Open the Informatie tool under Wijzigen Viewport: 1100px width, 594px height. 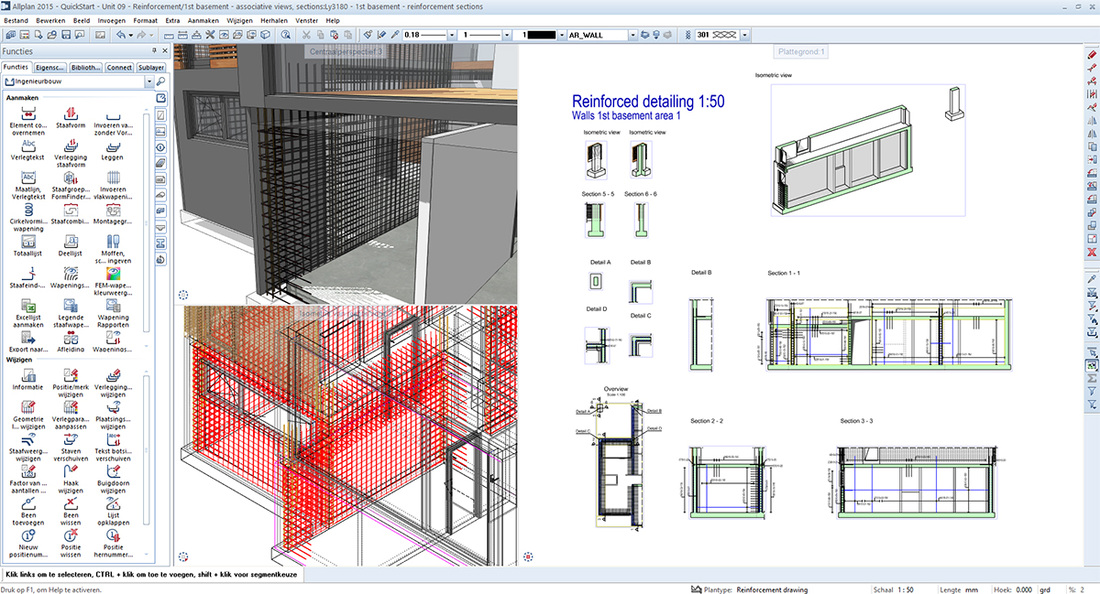(x=28, y=379)
